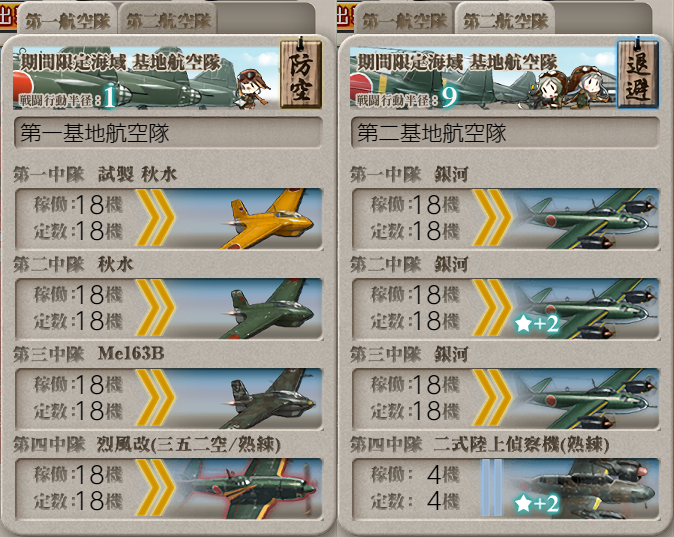Click the blue proficiency bars on 二式陸上偵察機

492,488
